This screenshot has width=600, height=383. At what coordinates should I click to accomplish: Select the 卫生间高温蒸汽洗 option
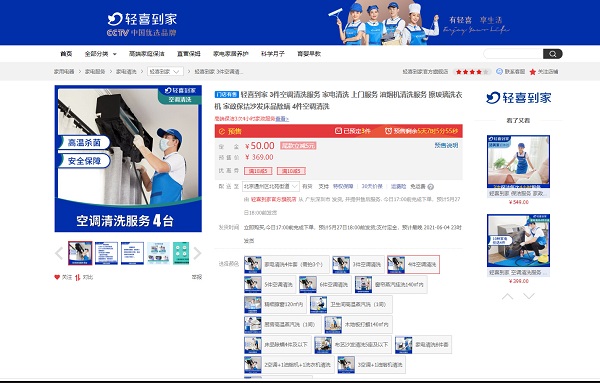click(351, 305)
